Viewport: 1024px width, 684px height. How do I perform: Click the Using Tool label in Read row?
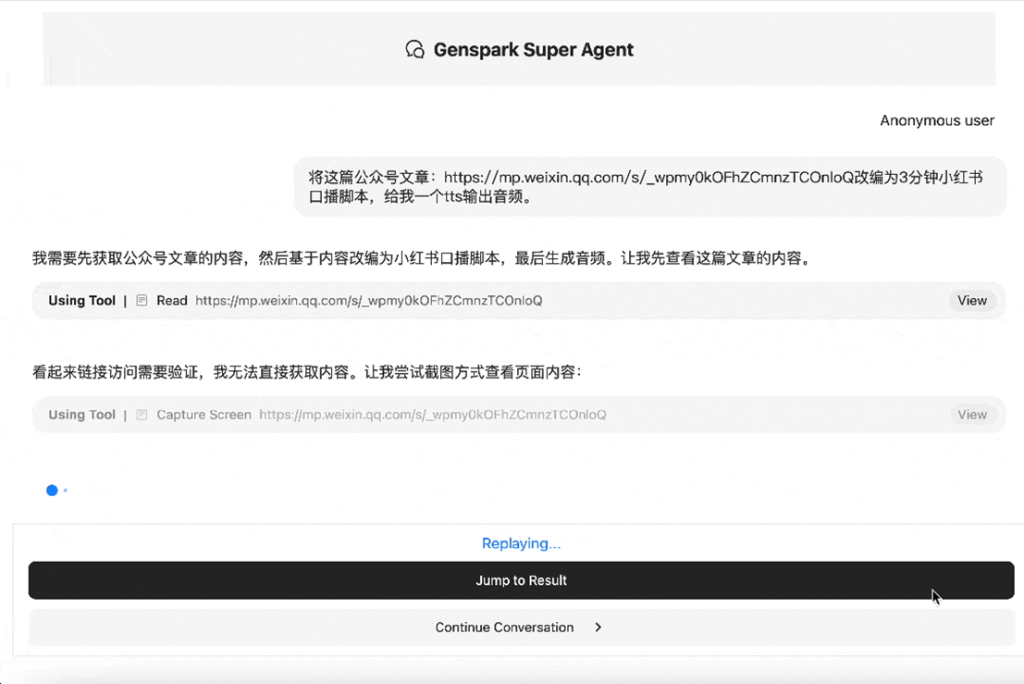pyautogui.click(x=82, y=300)
